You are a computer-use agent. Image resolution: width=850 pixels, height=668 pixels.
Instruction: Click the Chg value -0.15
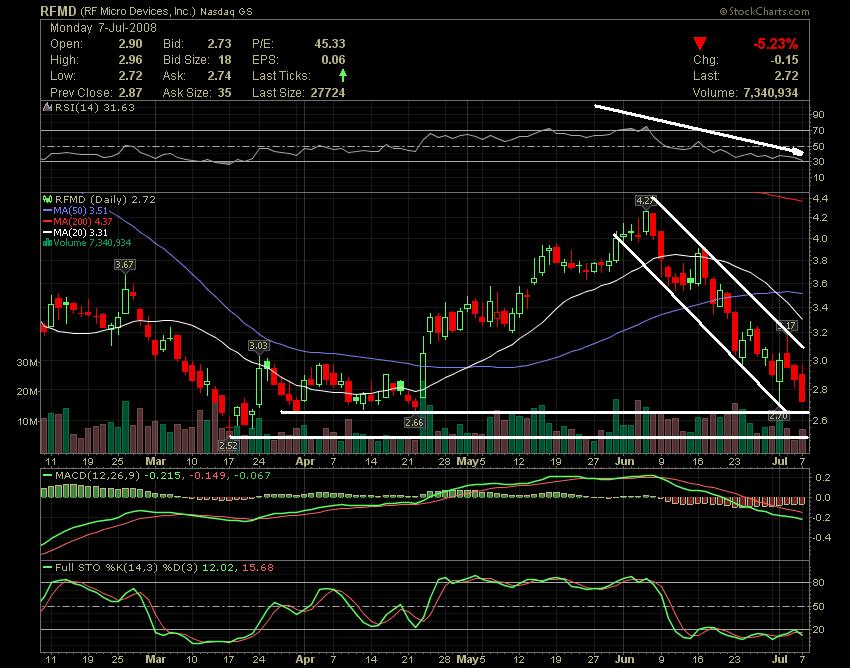click(784, 60)
